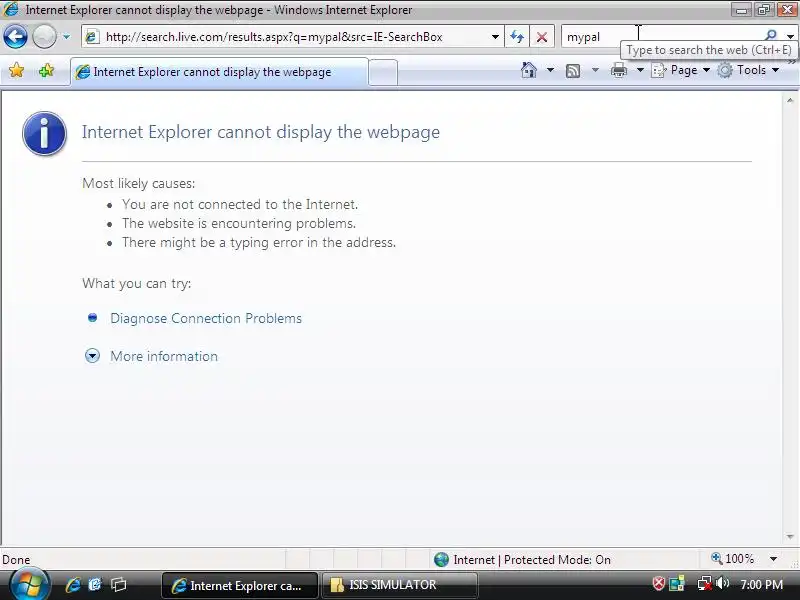Click the blue information icon

click(x=44, y=133)
